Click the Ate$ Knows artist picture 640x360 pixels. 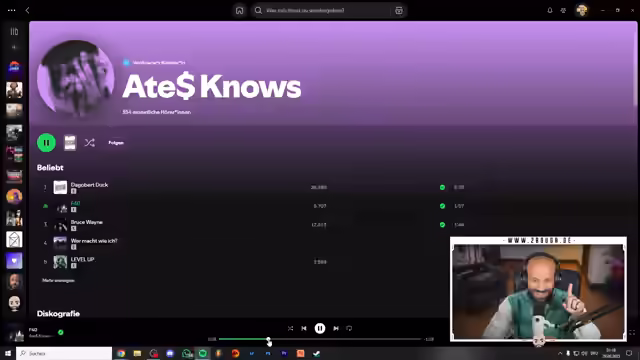point(75,78)
